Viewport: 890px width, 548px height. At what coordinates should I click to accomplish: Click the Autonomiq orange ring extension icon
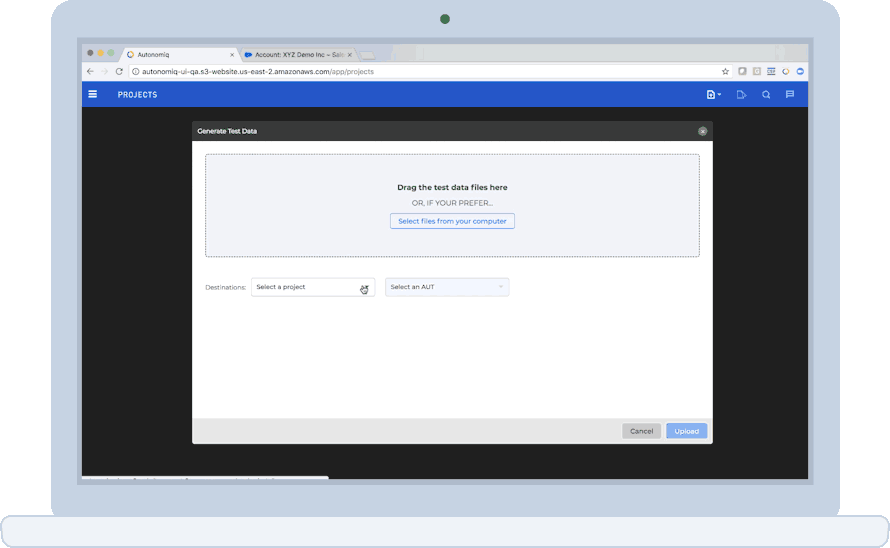coord(786,72)
